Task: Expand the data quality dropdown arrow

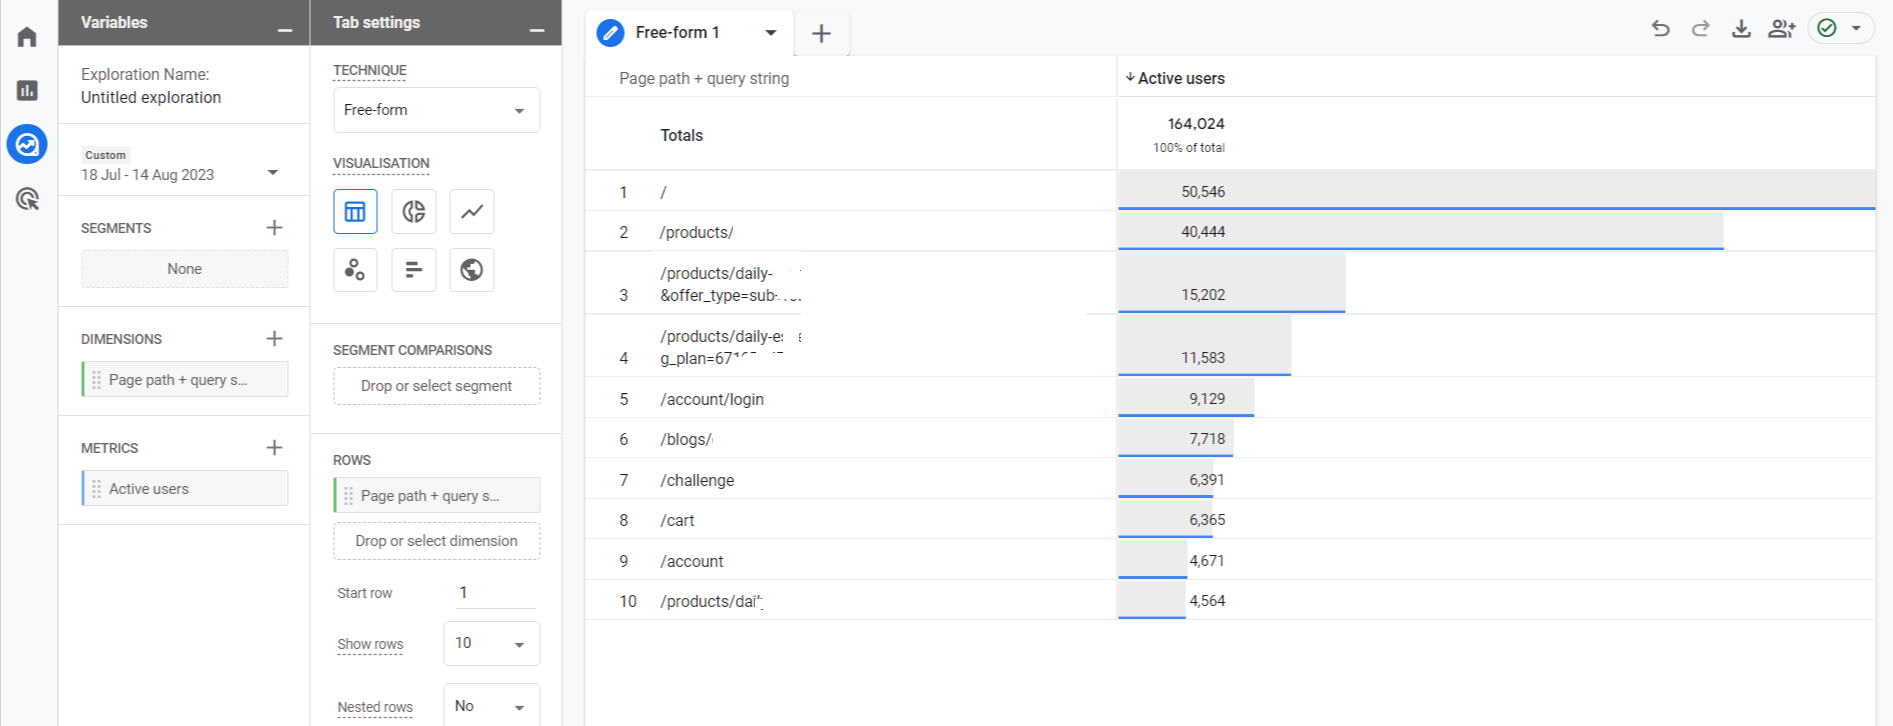Action: pos(1856,28)
